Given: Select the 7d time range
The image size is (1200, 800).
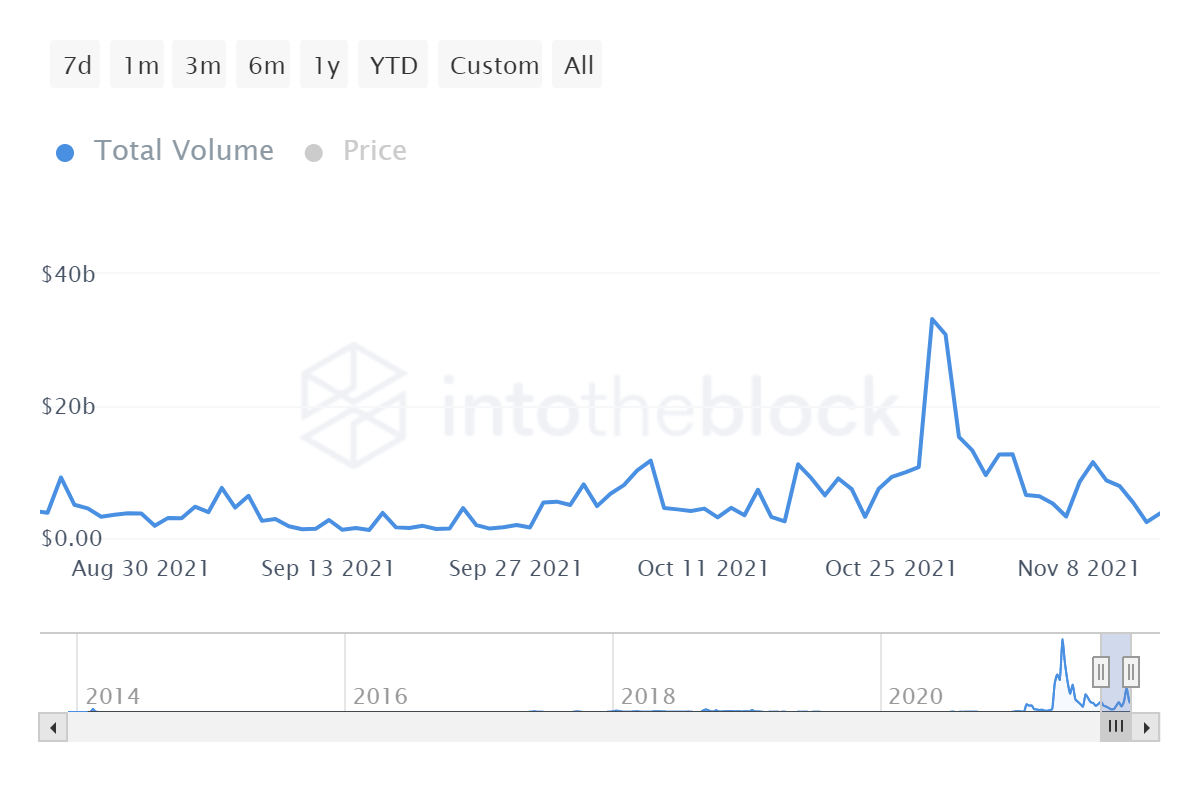Looking at the screenshot, I should click(76, 65).
